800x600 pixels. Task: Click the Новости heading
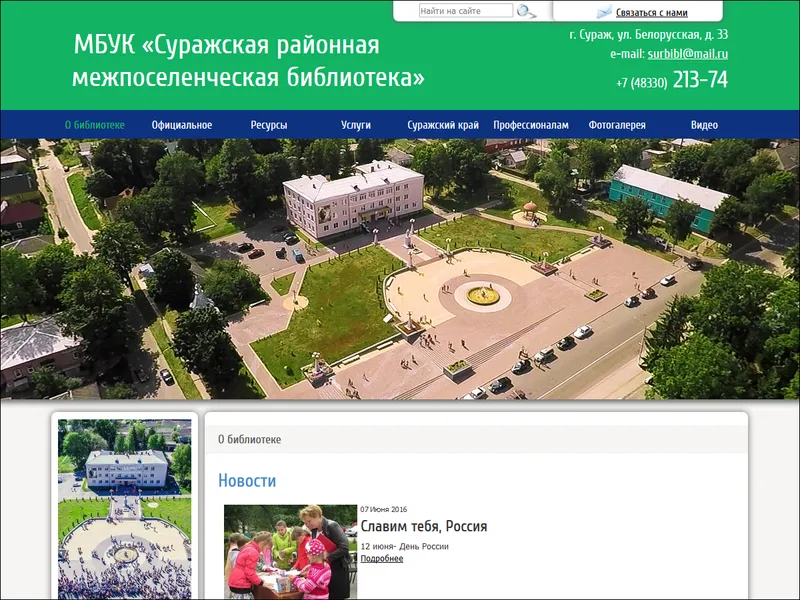[247, 481]
